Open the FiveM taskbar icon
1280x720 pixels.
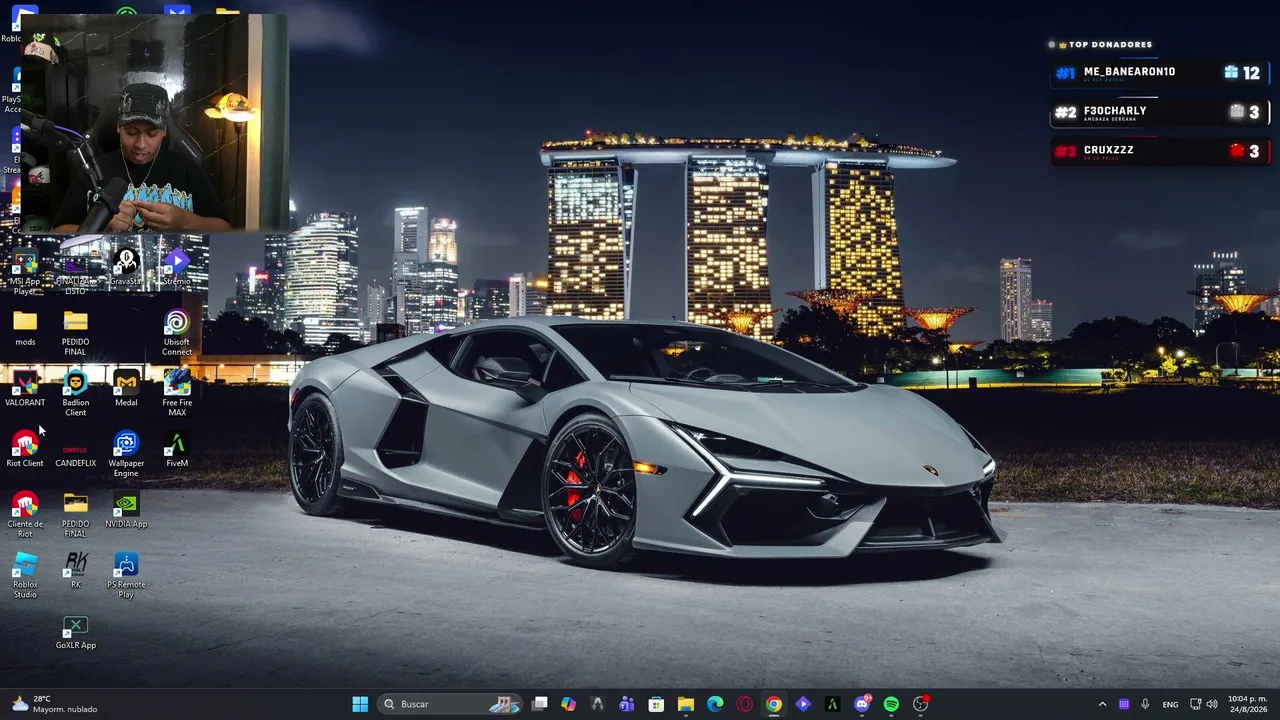pos(832,704)
